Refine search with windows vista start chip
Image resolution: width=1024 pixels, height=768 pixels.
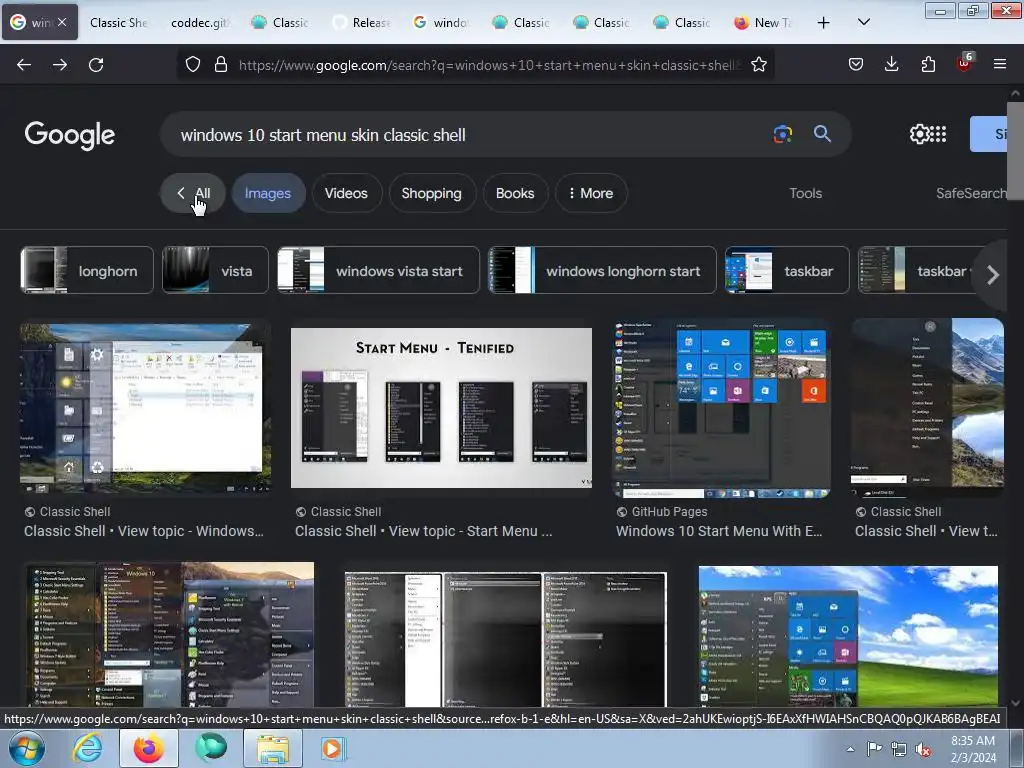pyautogui.click(x=378, y=270)
